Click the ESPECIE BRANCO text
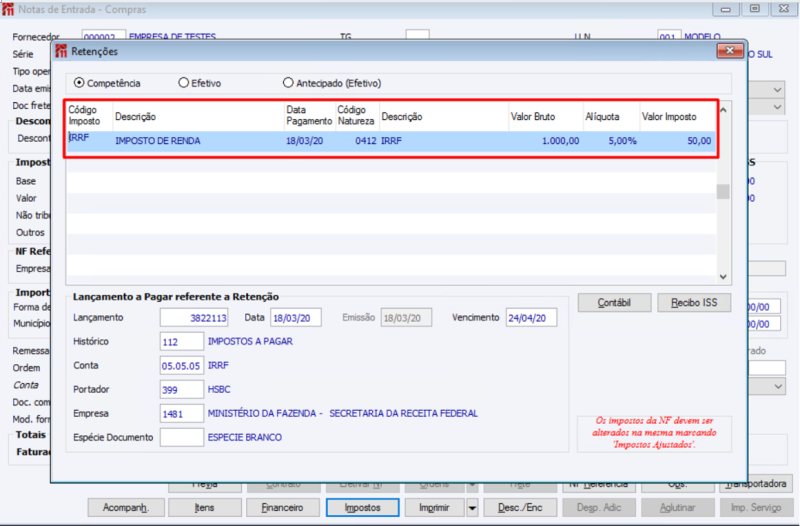800x526 pixels. (x=244, y=437)
